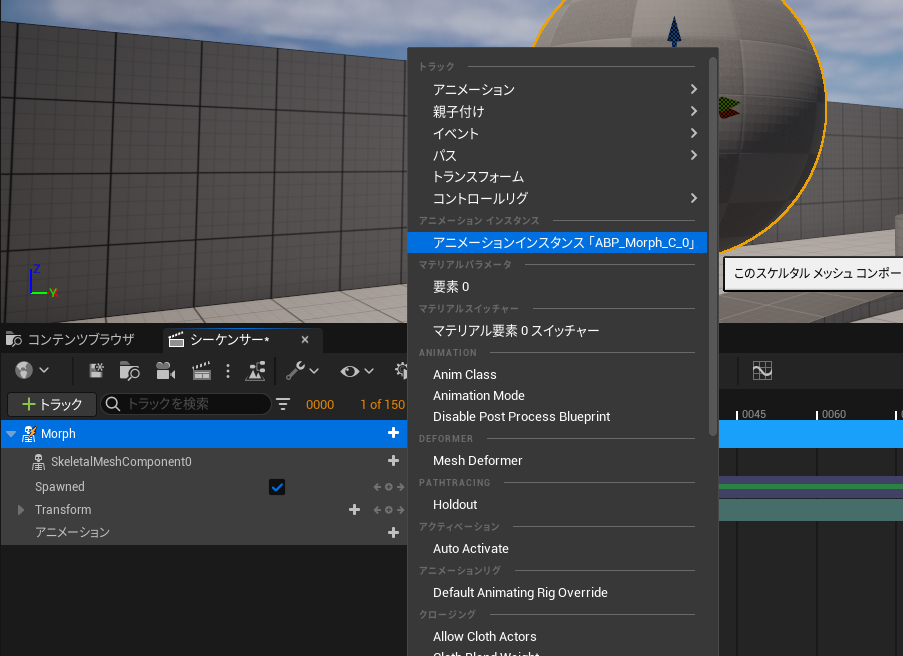Add Default Animating Rig Override track

[x=557, y=593]
